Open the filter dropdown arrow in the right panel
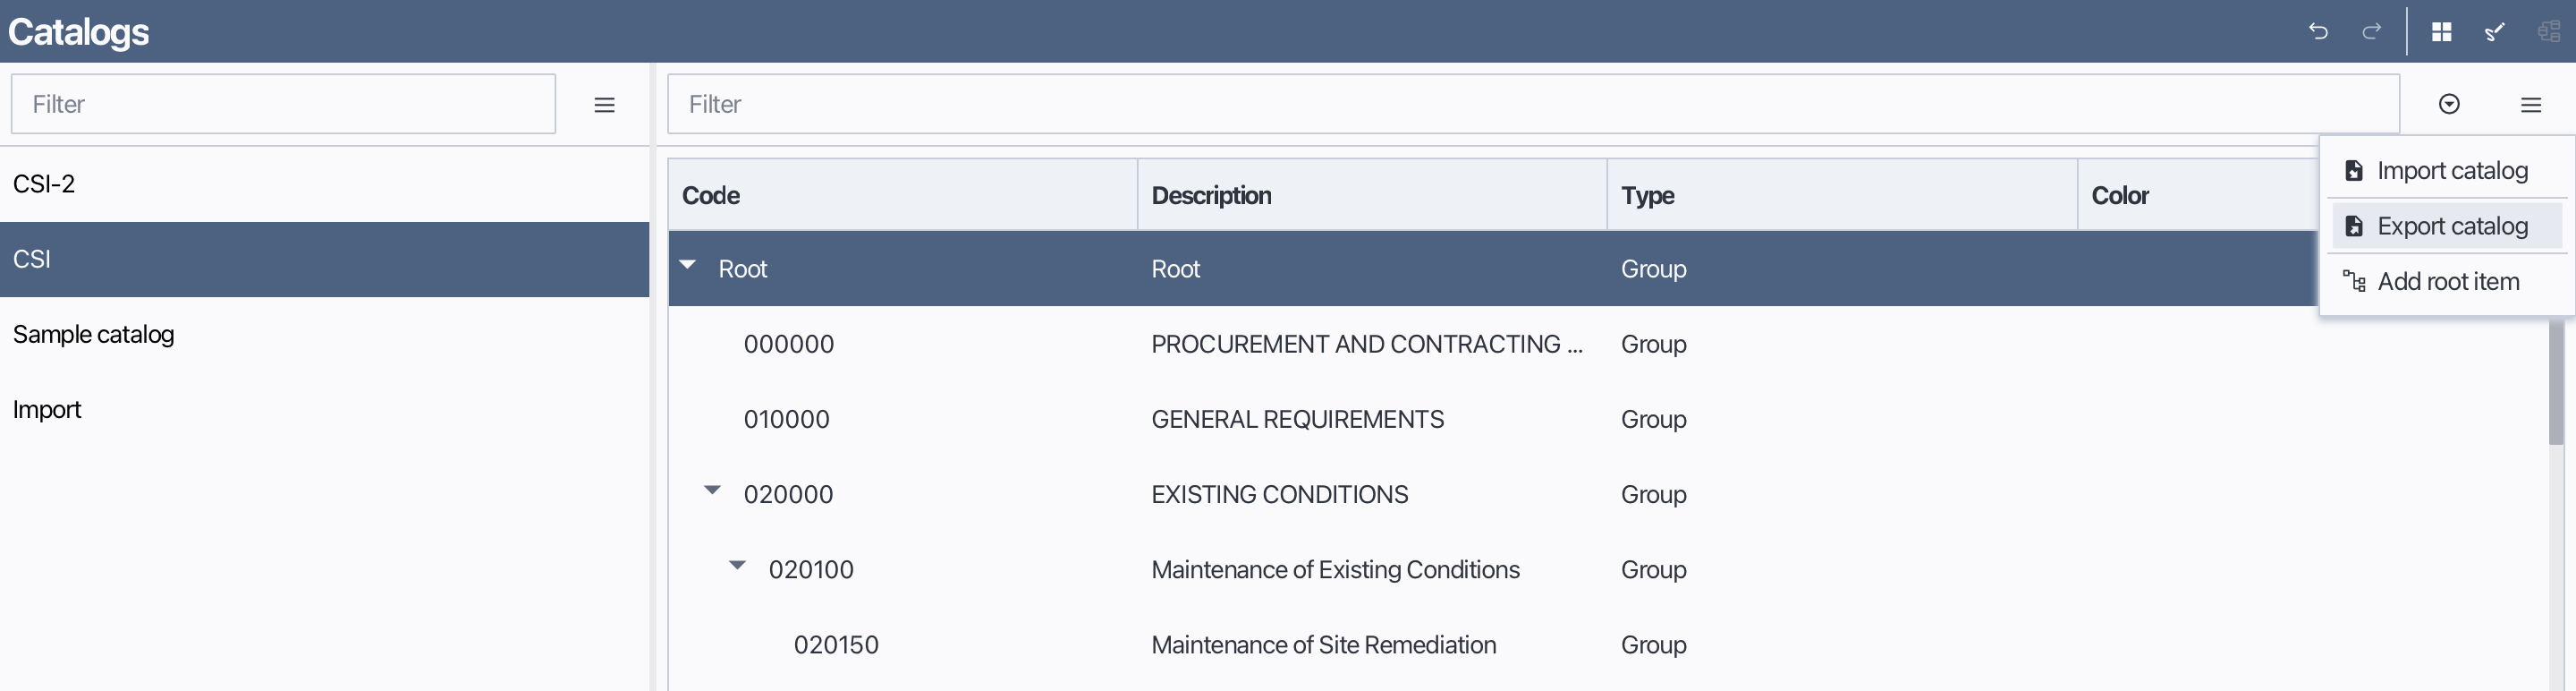 2450,104
